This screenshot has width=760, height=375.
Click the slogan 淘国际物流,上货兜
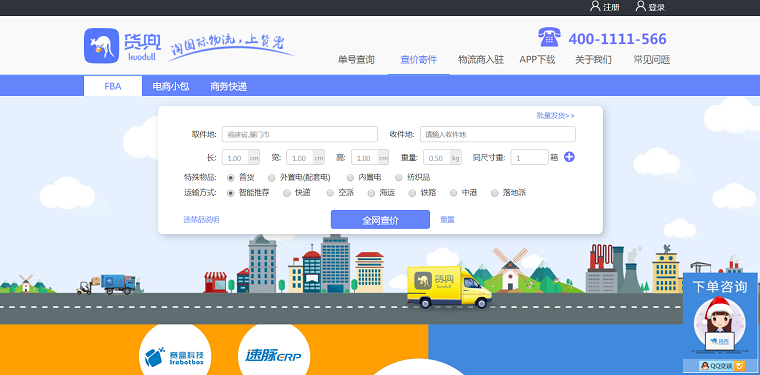(231, 47)
